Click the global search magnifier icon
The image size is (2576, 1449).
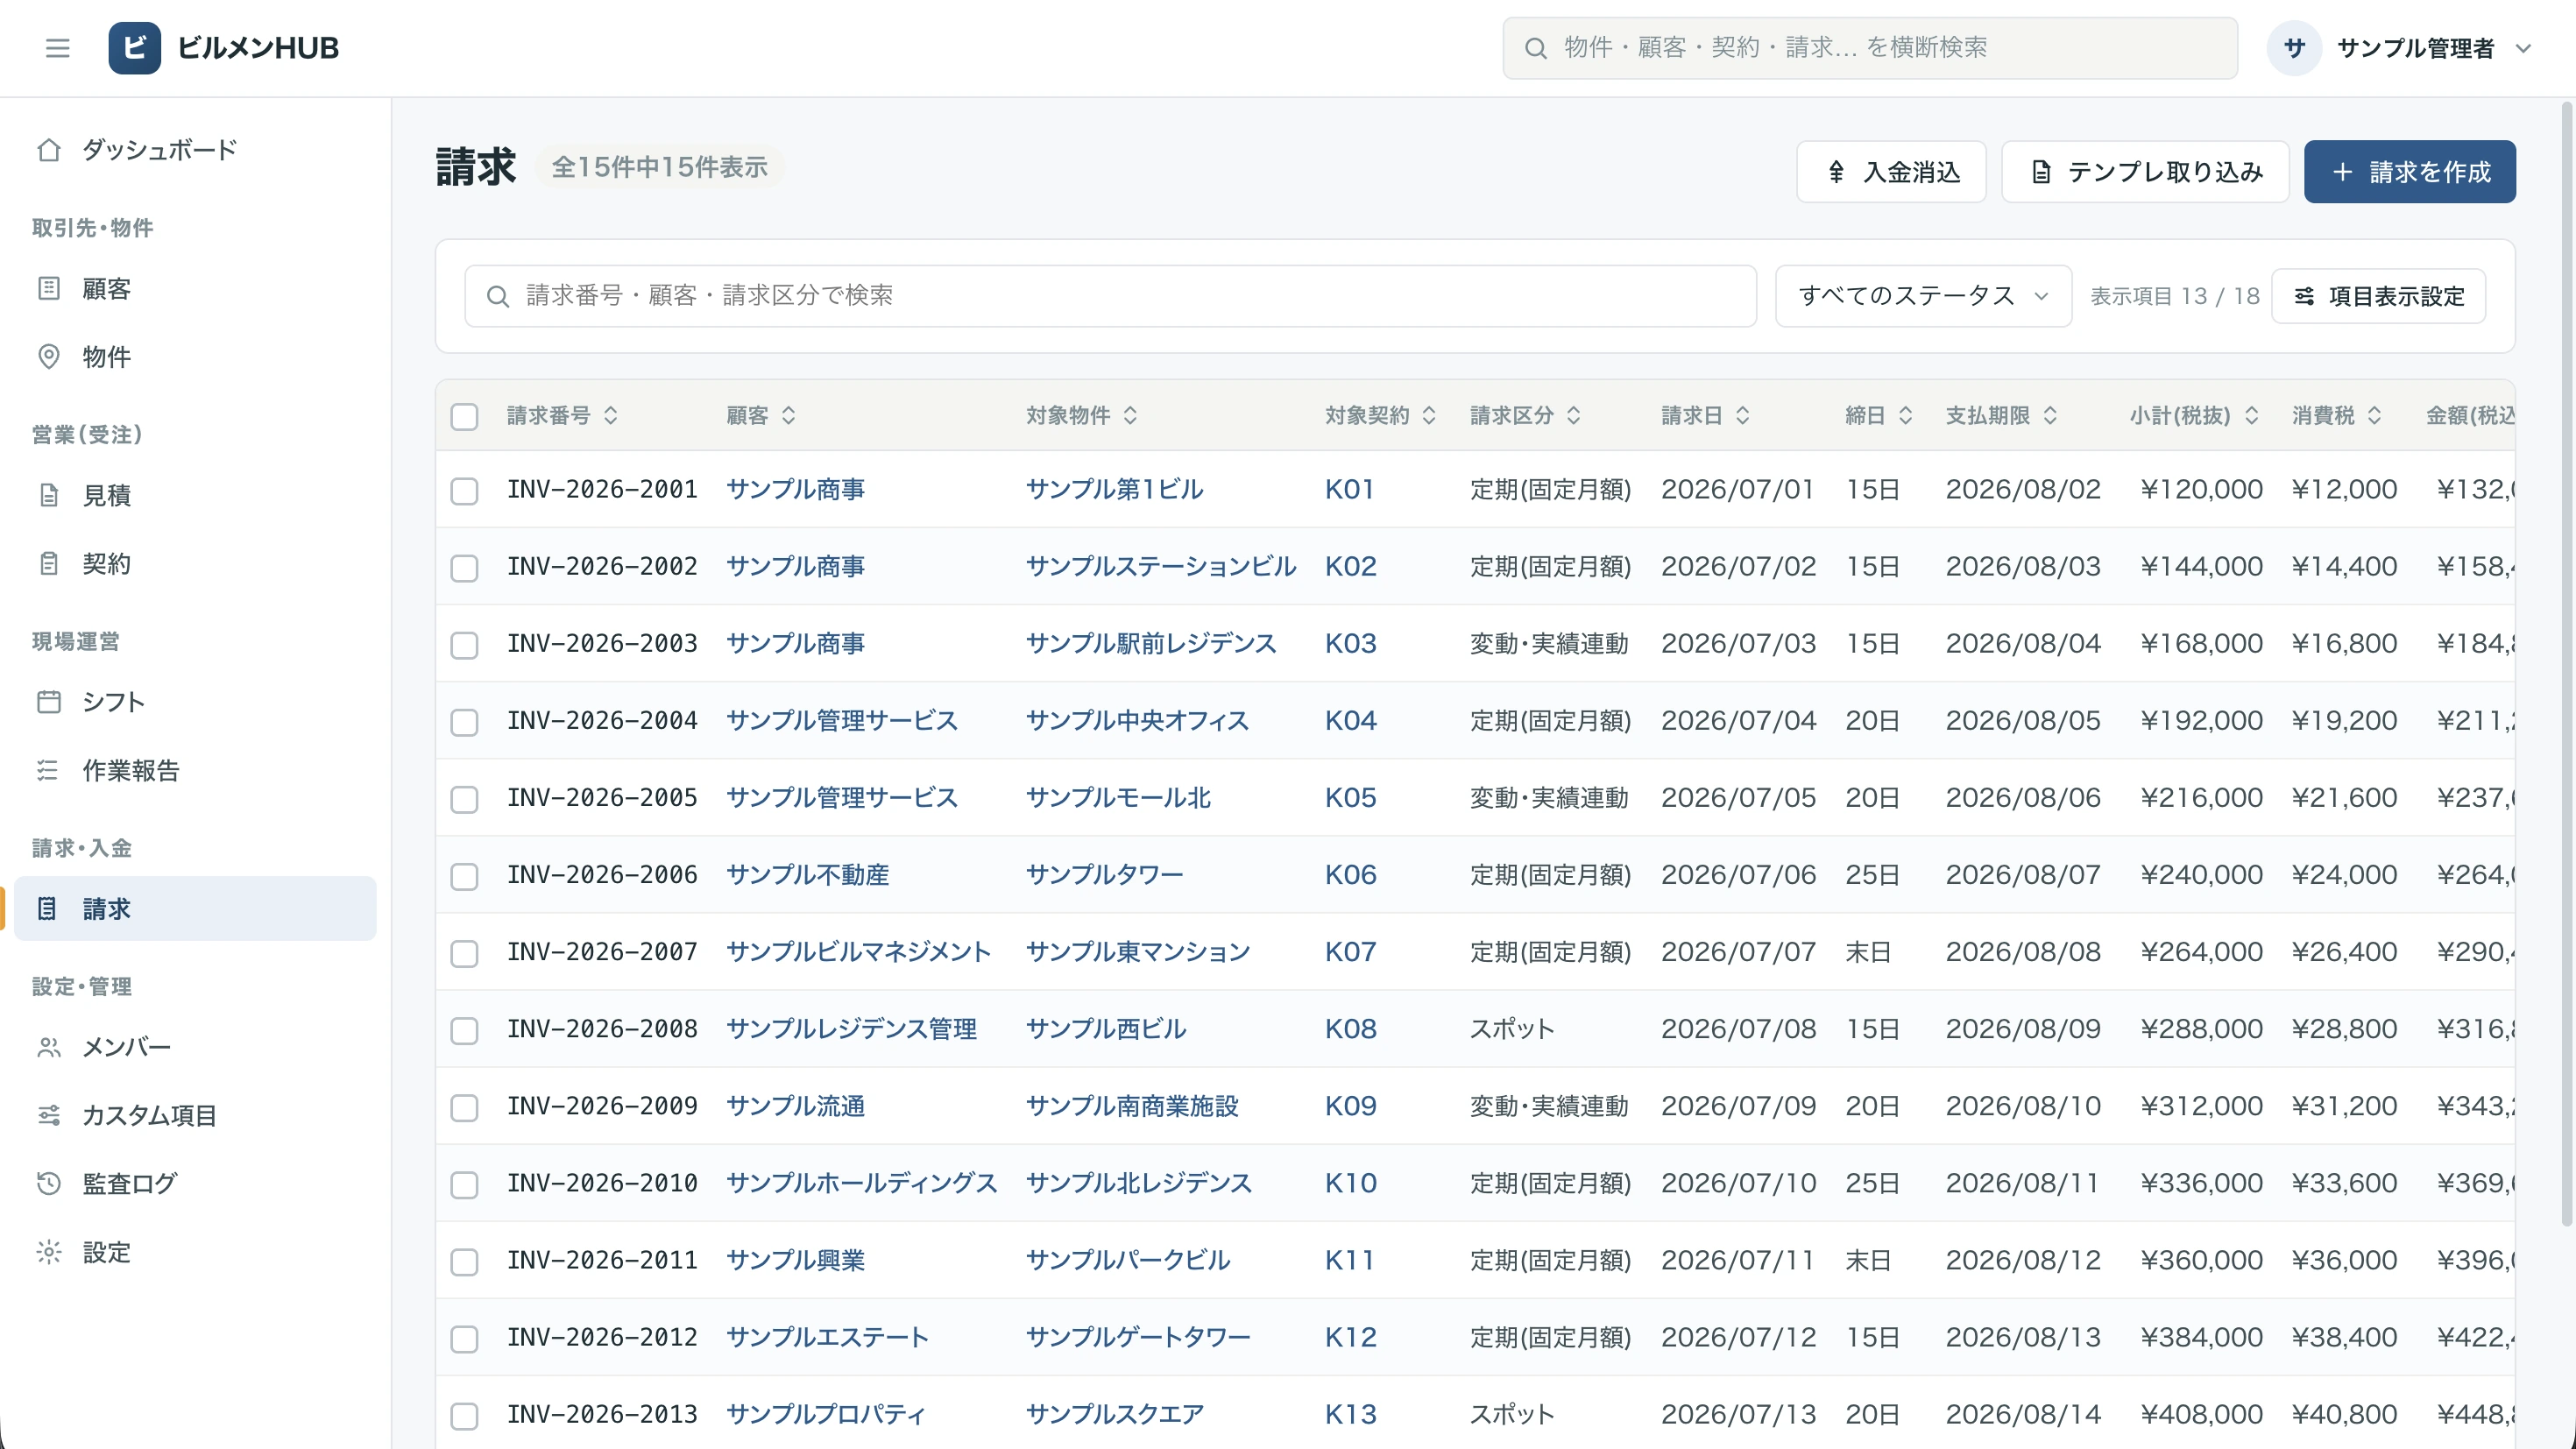coord(1536,48)
